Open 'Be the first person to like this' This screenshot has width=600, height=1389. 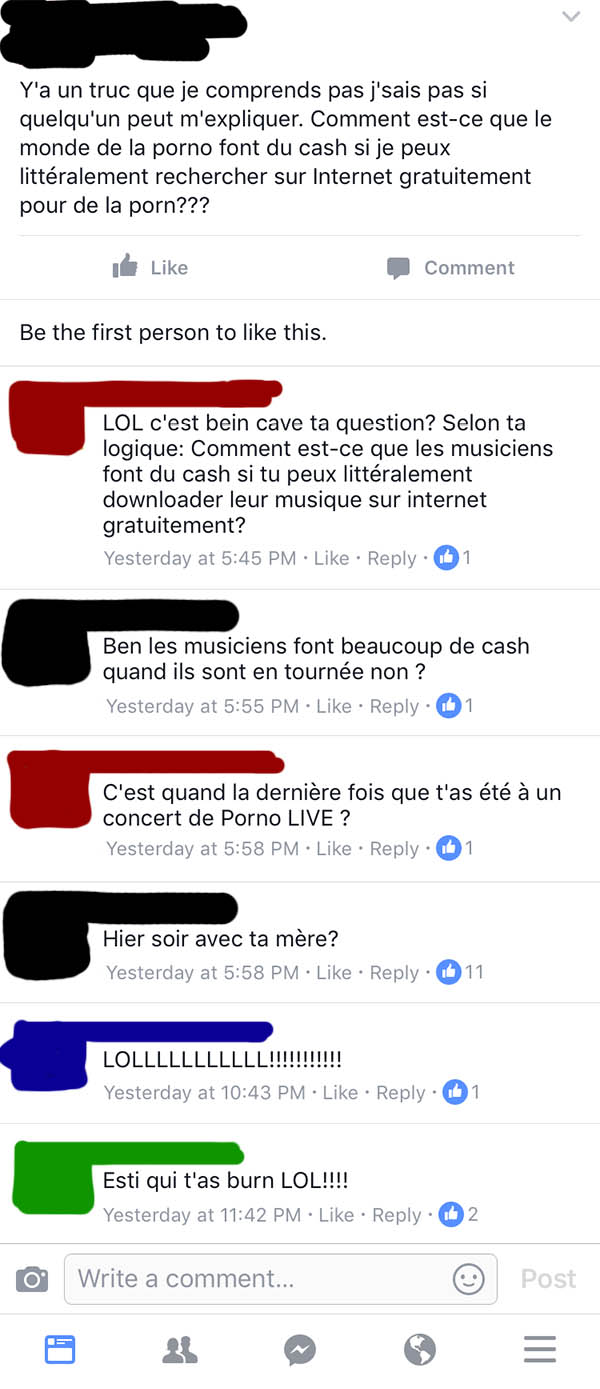pos(173,332)
